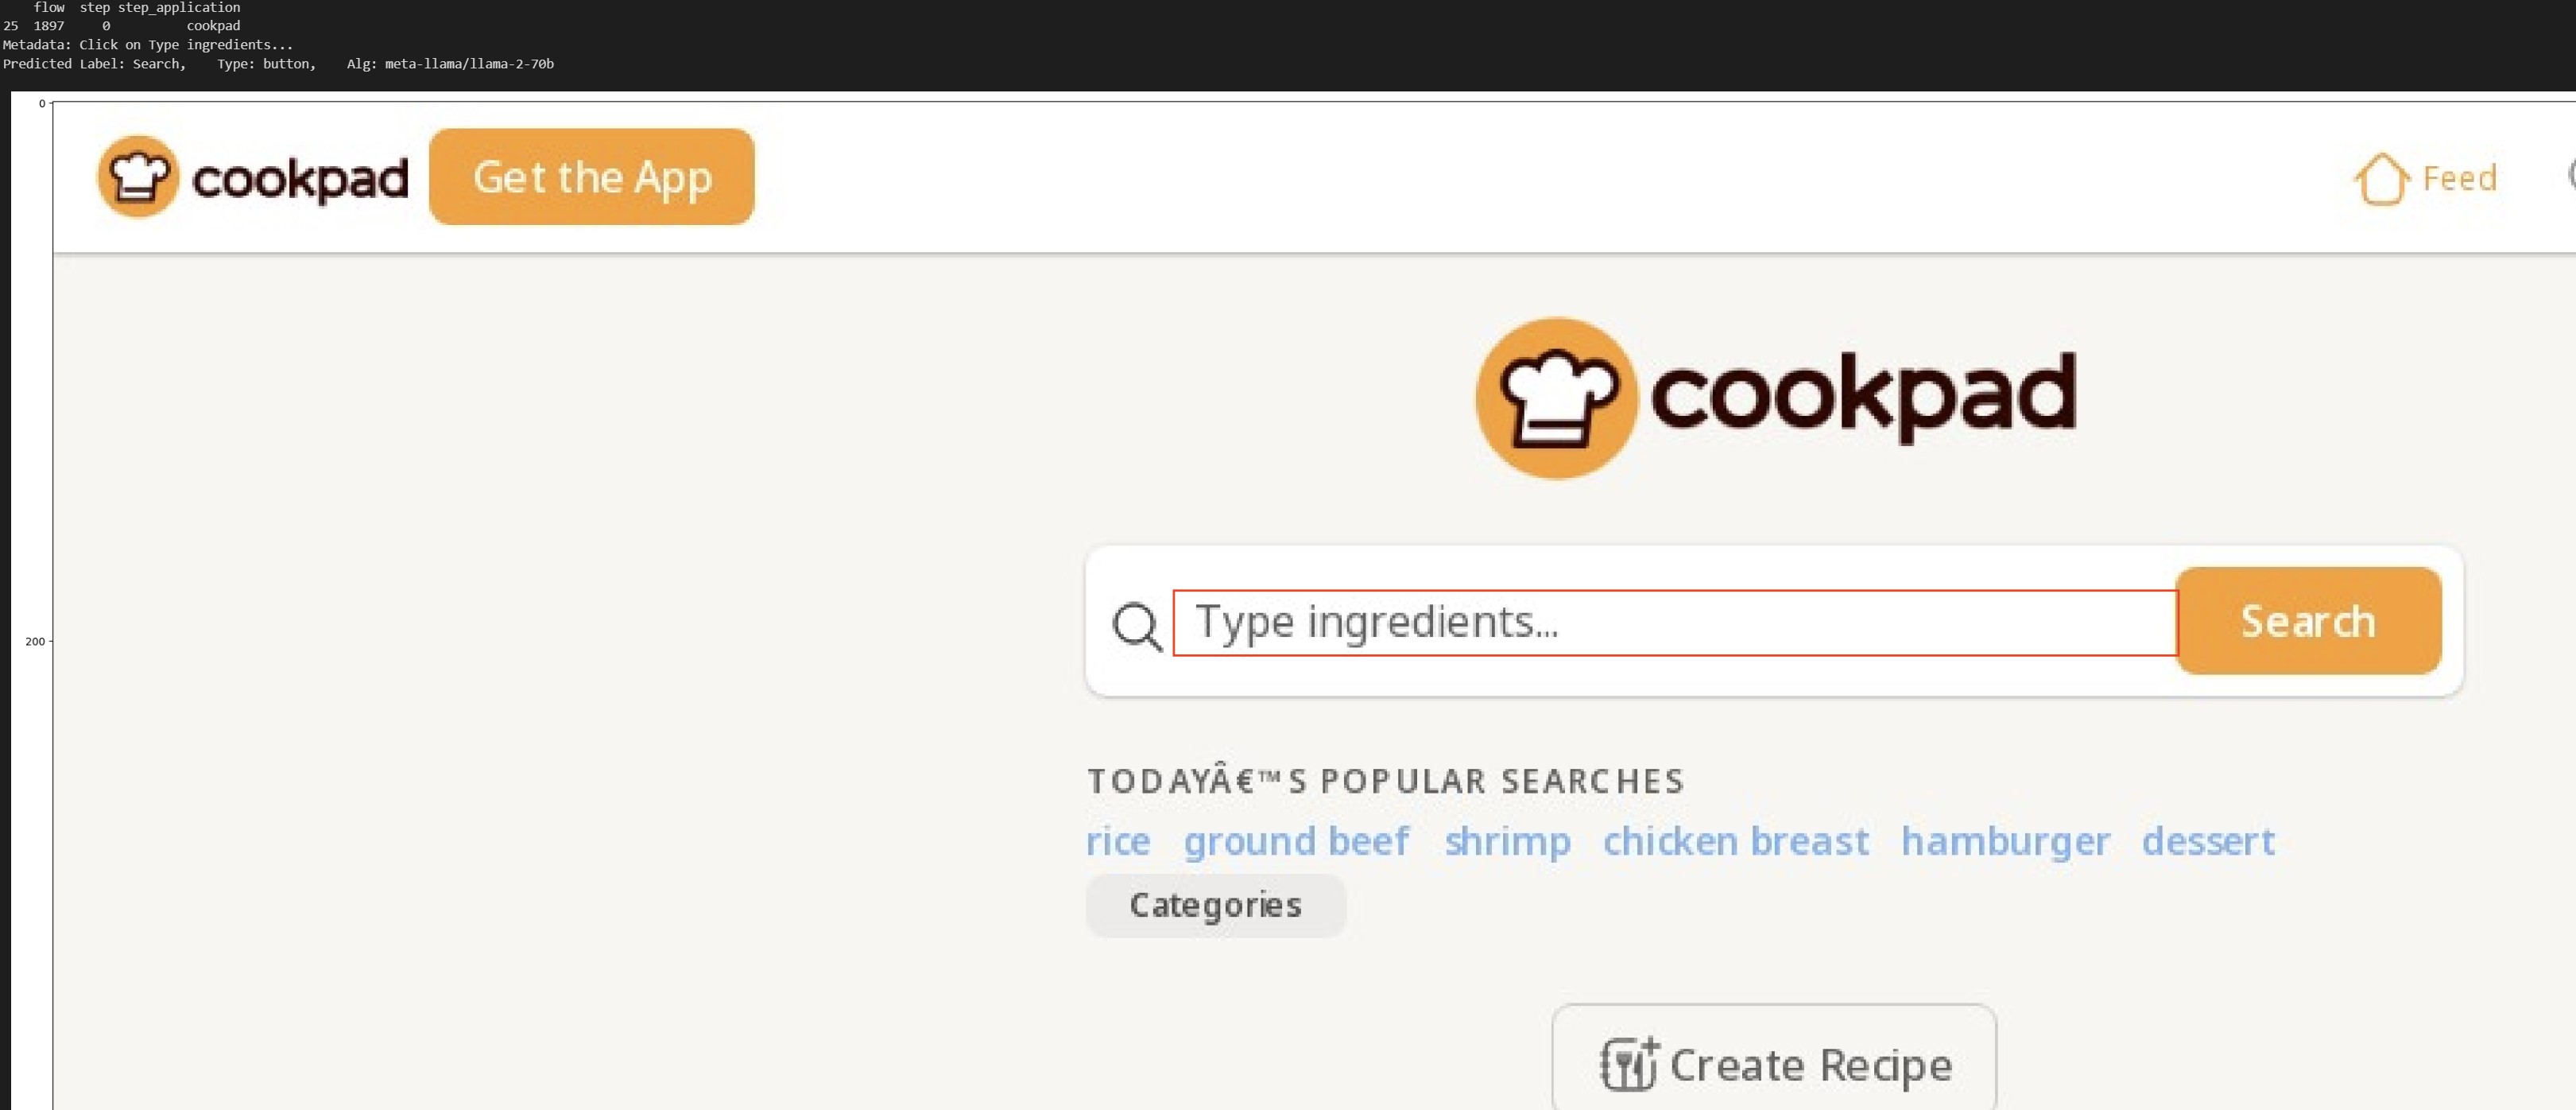Click the Create Recipe utensils icon

tap(1628, 1064)
